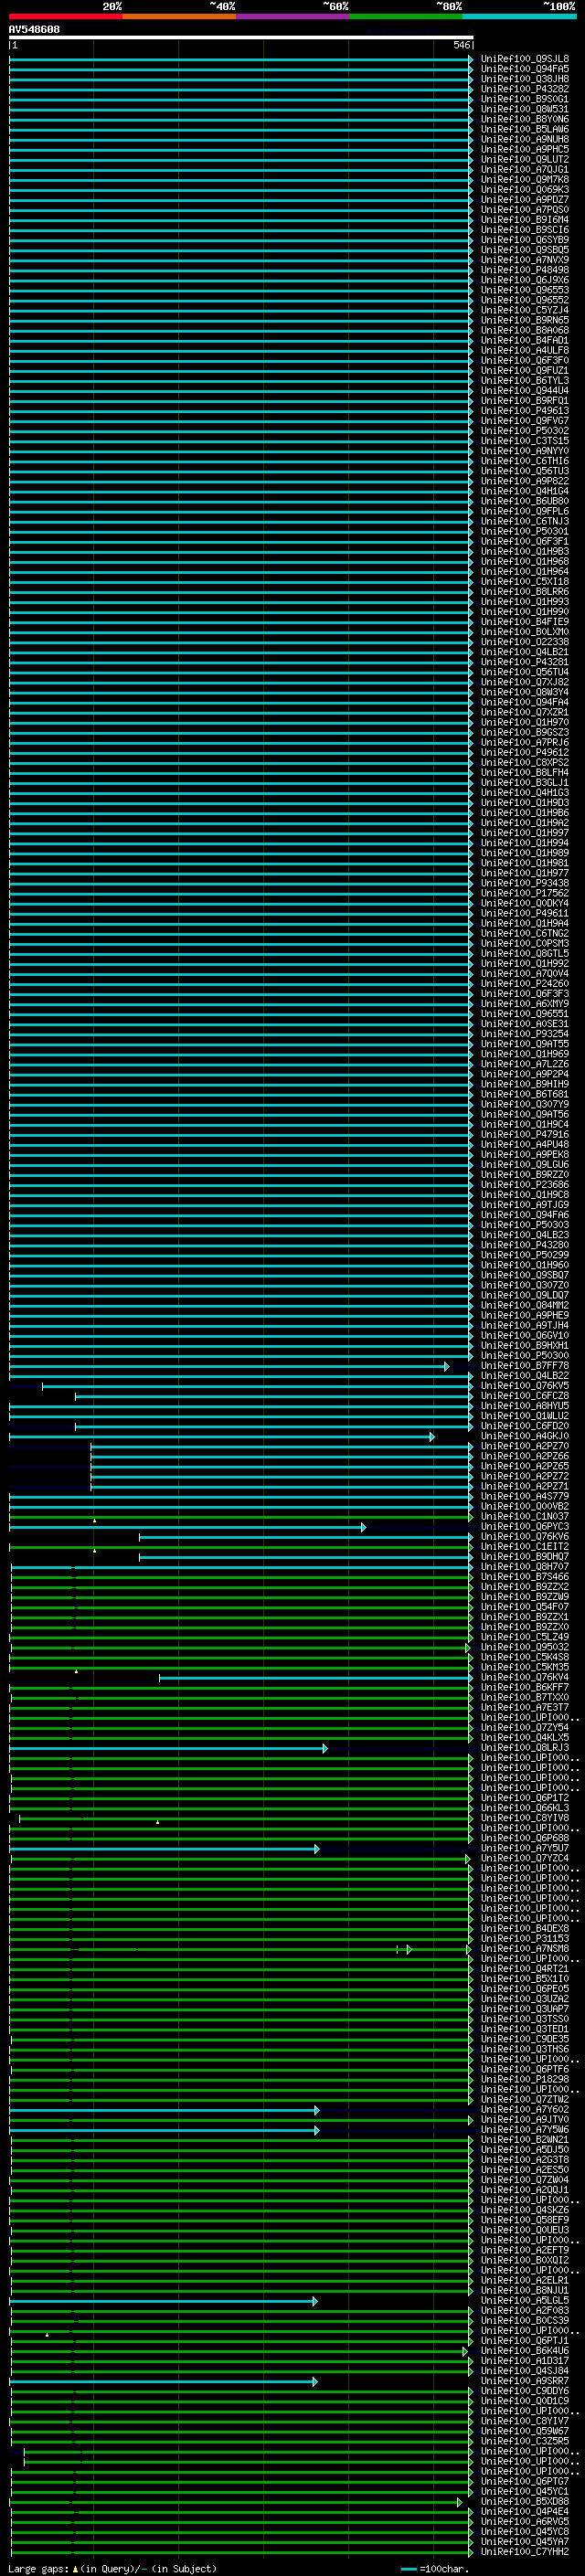Click the white query sequence bar
This screenshot has height=2576, width=585.
[241, 37]
